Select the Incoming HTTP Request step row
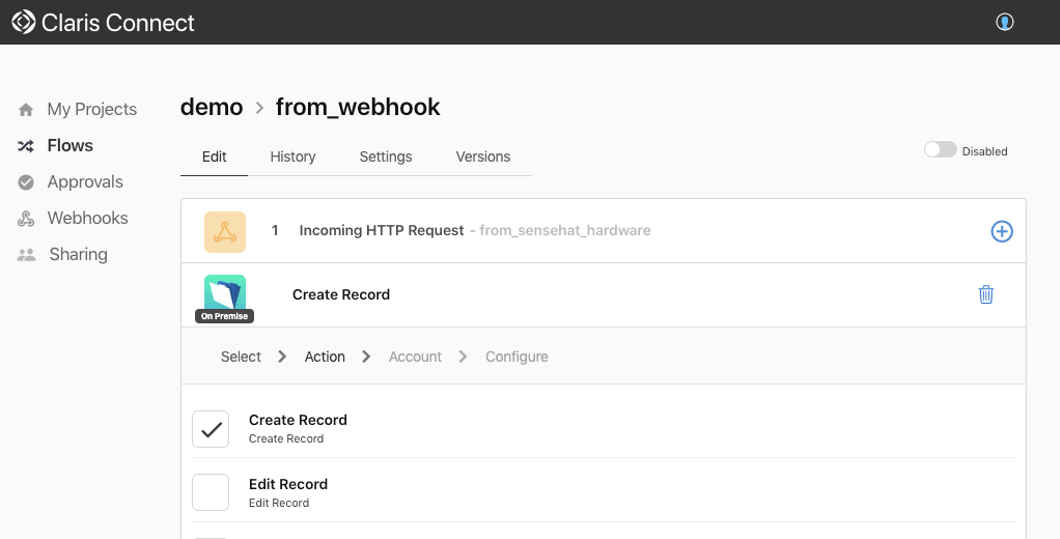The image size is (1060, 539). coord(603,231)
